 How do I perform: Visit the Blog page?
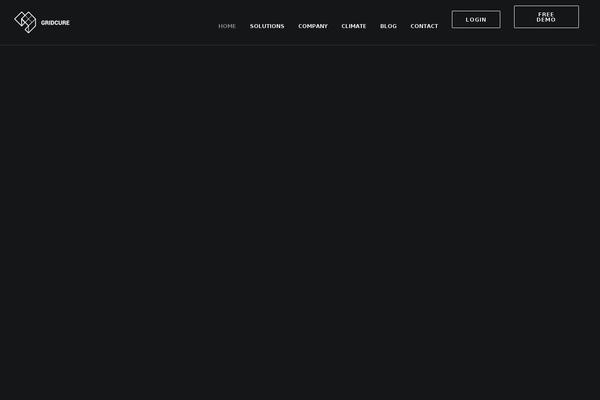[388, 26]
